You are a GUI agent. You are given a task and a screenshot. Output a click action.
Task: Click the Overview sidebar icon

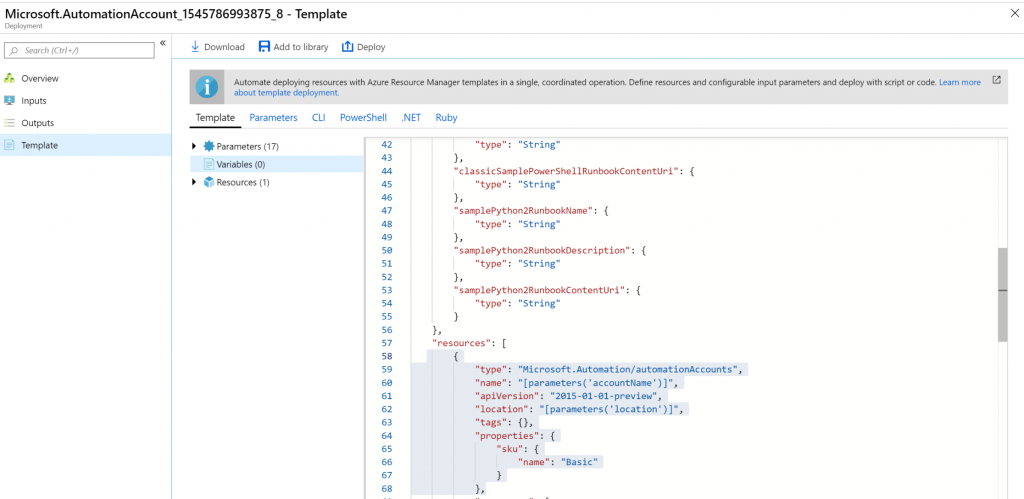pyautogui.click(x=10, y=78)
